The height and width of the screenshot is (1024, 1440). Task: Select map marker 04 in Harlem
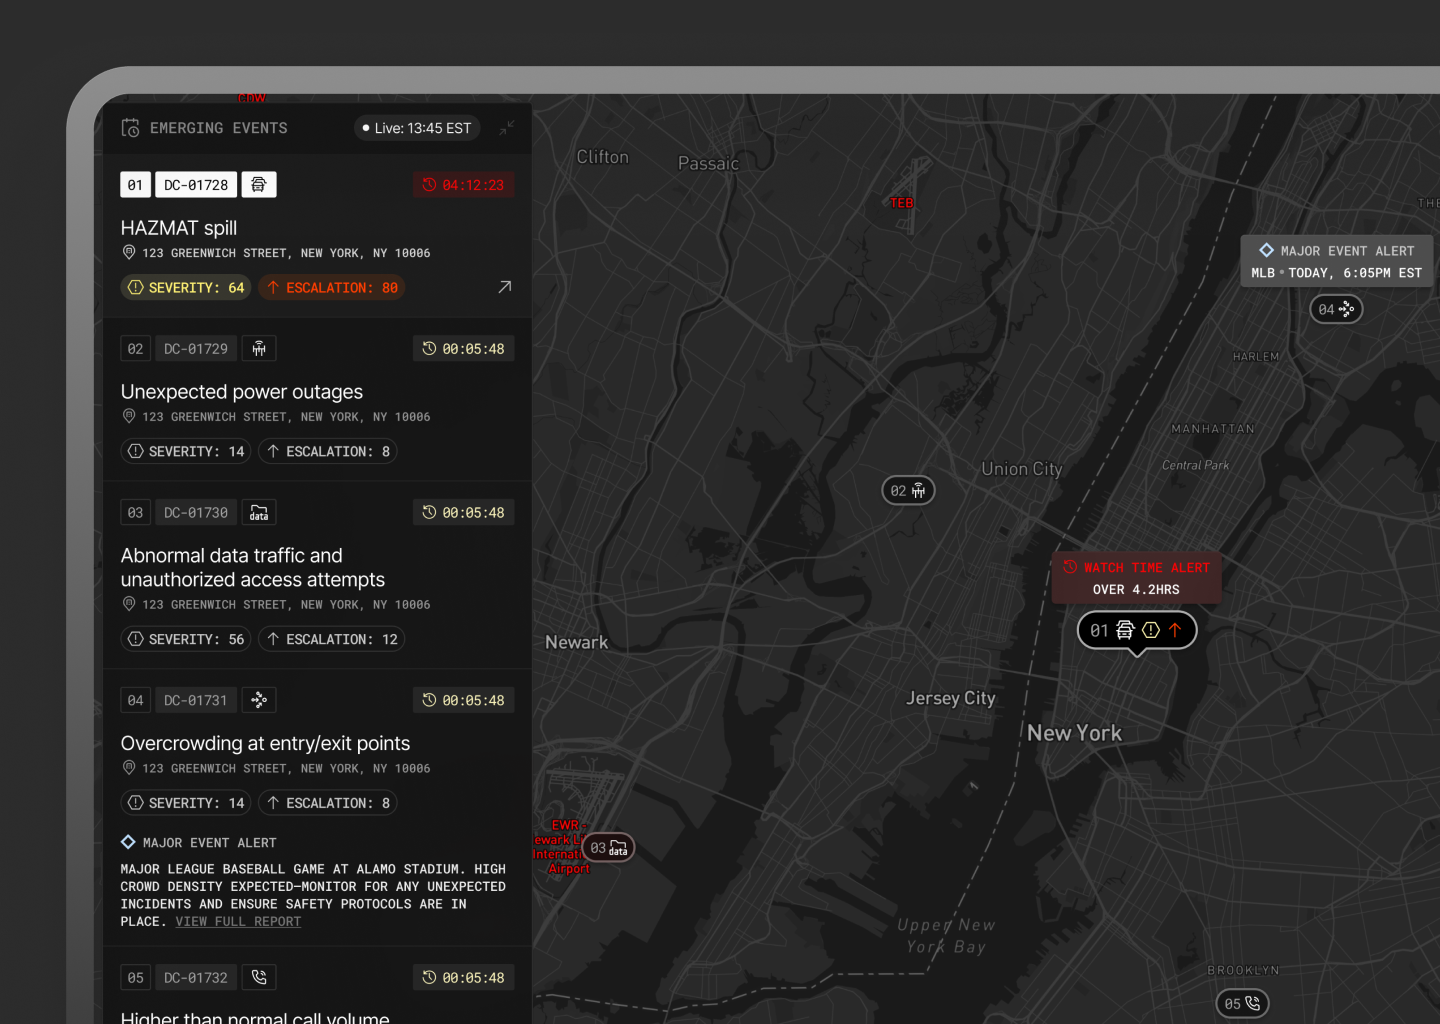(1336, 309)
